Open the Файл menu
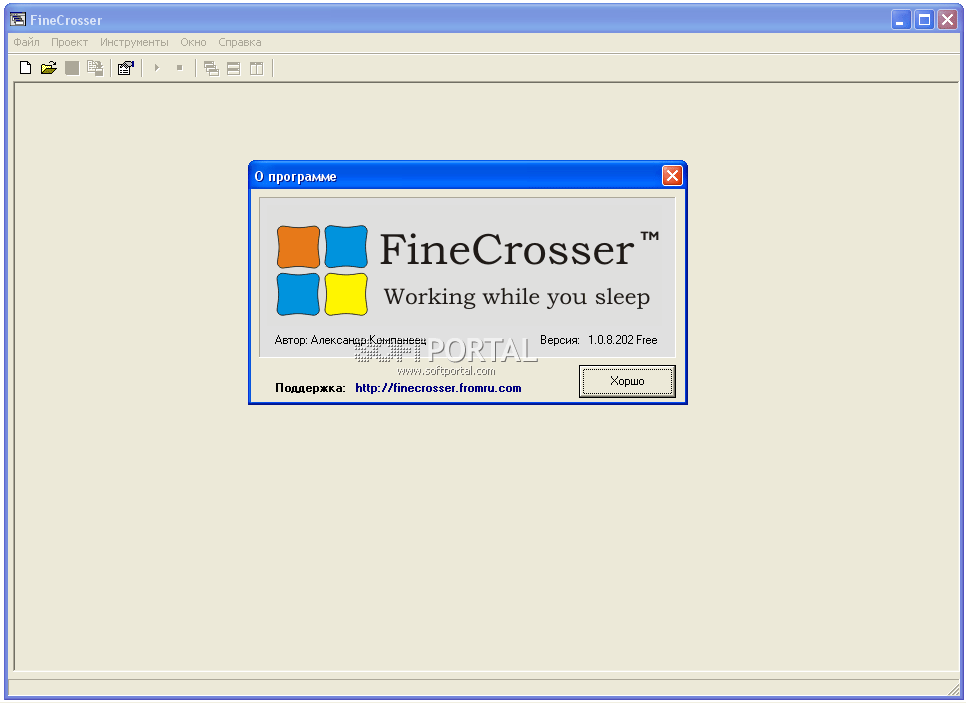 click(x=26, y=43)
